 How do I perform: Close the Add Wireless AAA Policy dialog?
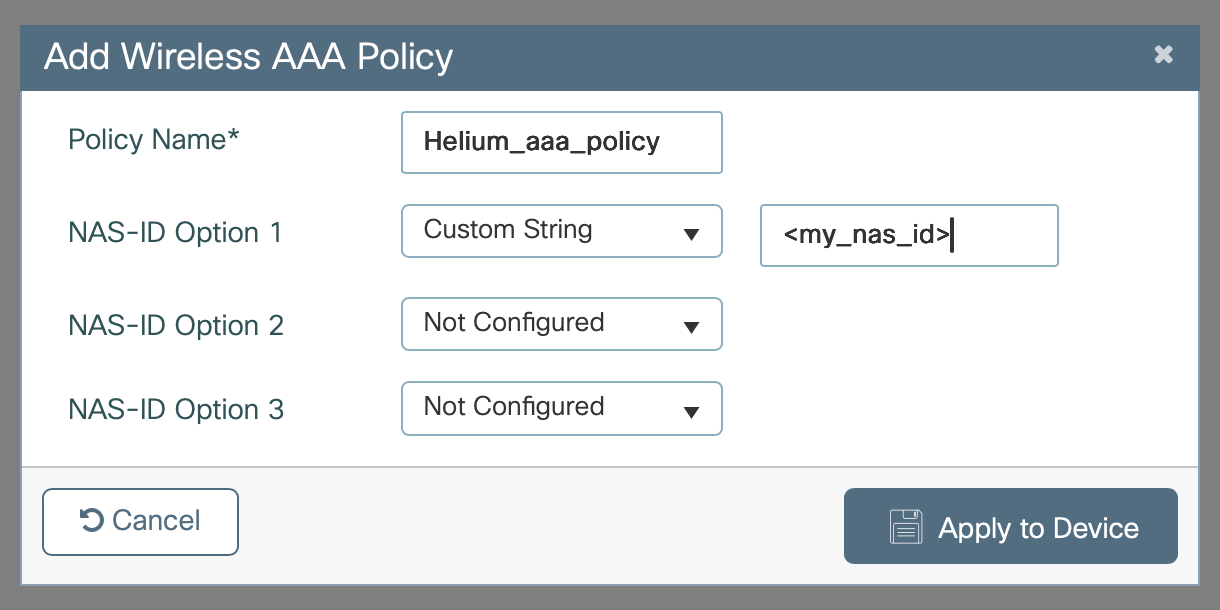point(1163,55)
